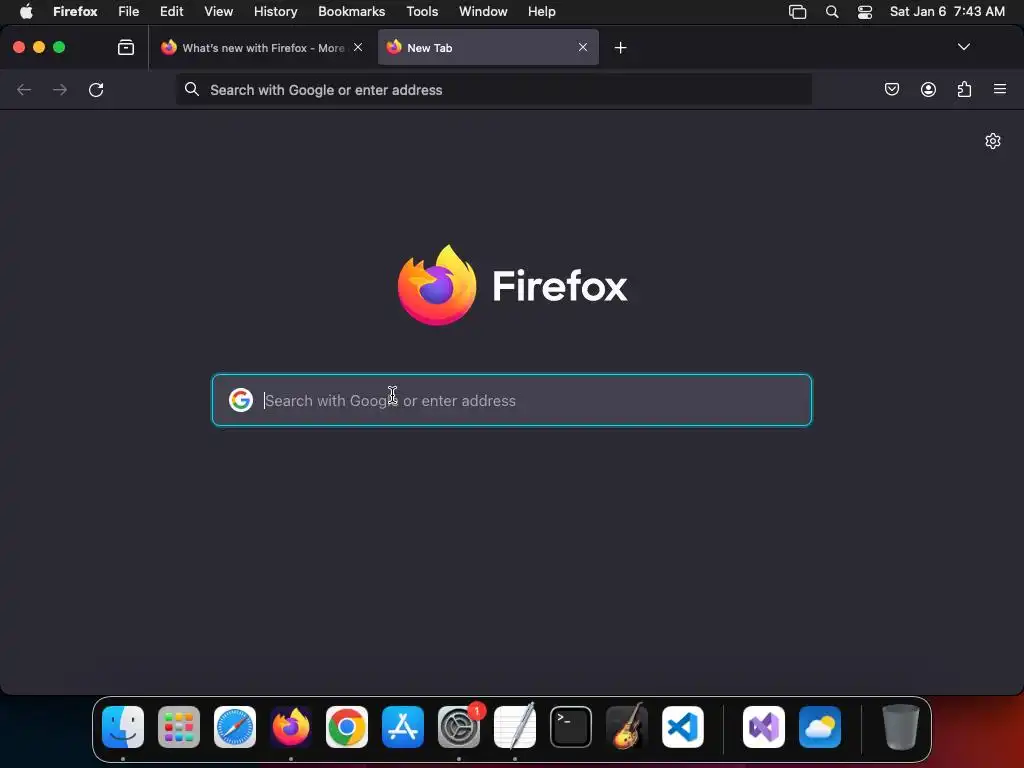Click the Google logo in search box
This screenshot has height=768, width=1024.
pyautogui.click(x=240, y=400)
